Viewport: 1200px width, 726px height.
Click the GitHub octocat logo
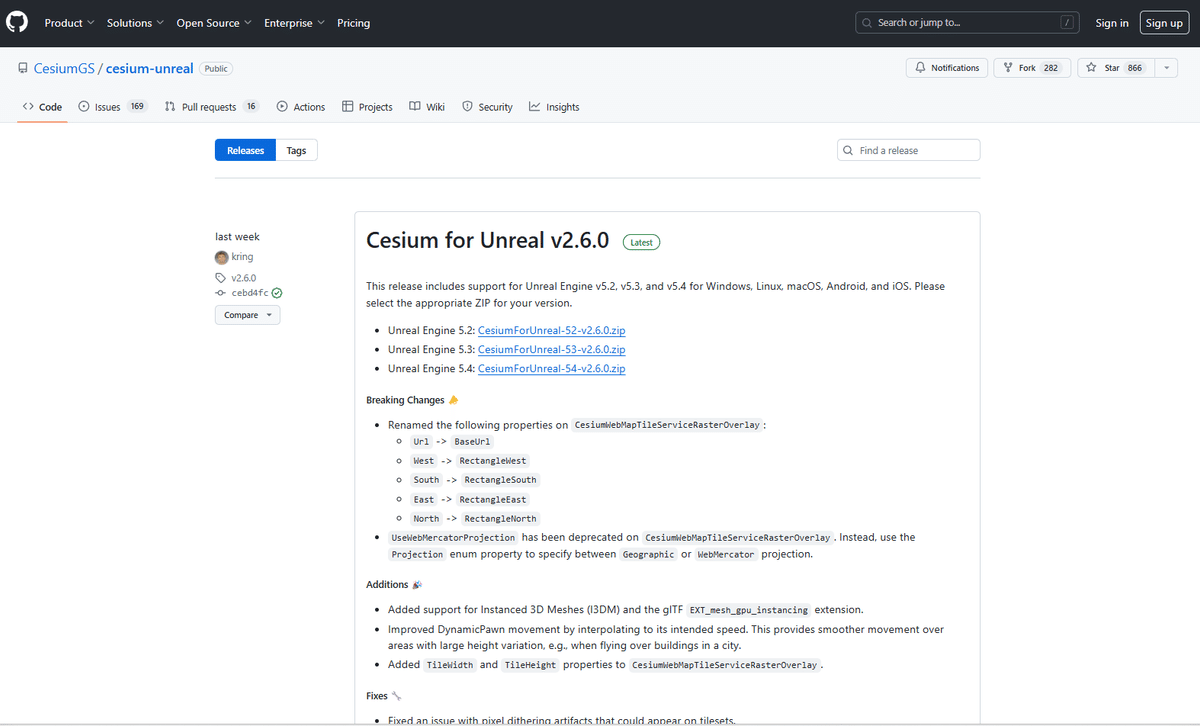[x=16, y=22]
